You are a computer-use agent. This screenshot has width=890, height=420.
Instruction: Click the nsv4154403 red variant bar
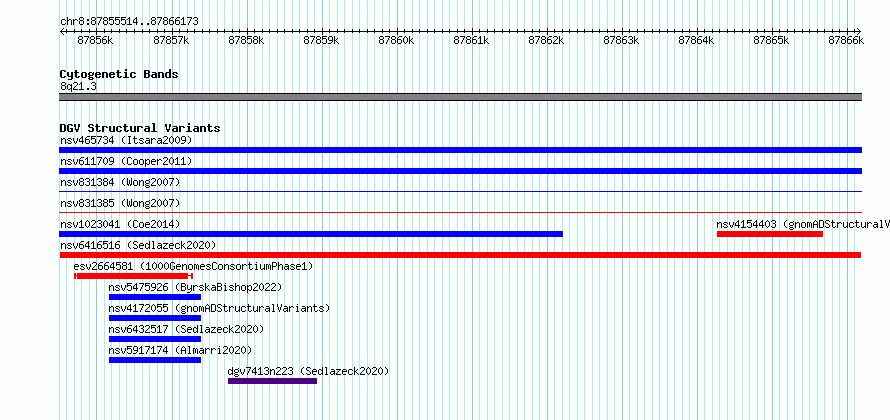[x=770, y=234]
